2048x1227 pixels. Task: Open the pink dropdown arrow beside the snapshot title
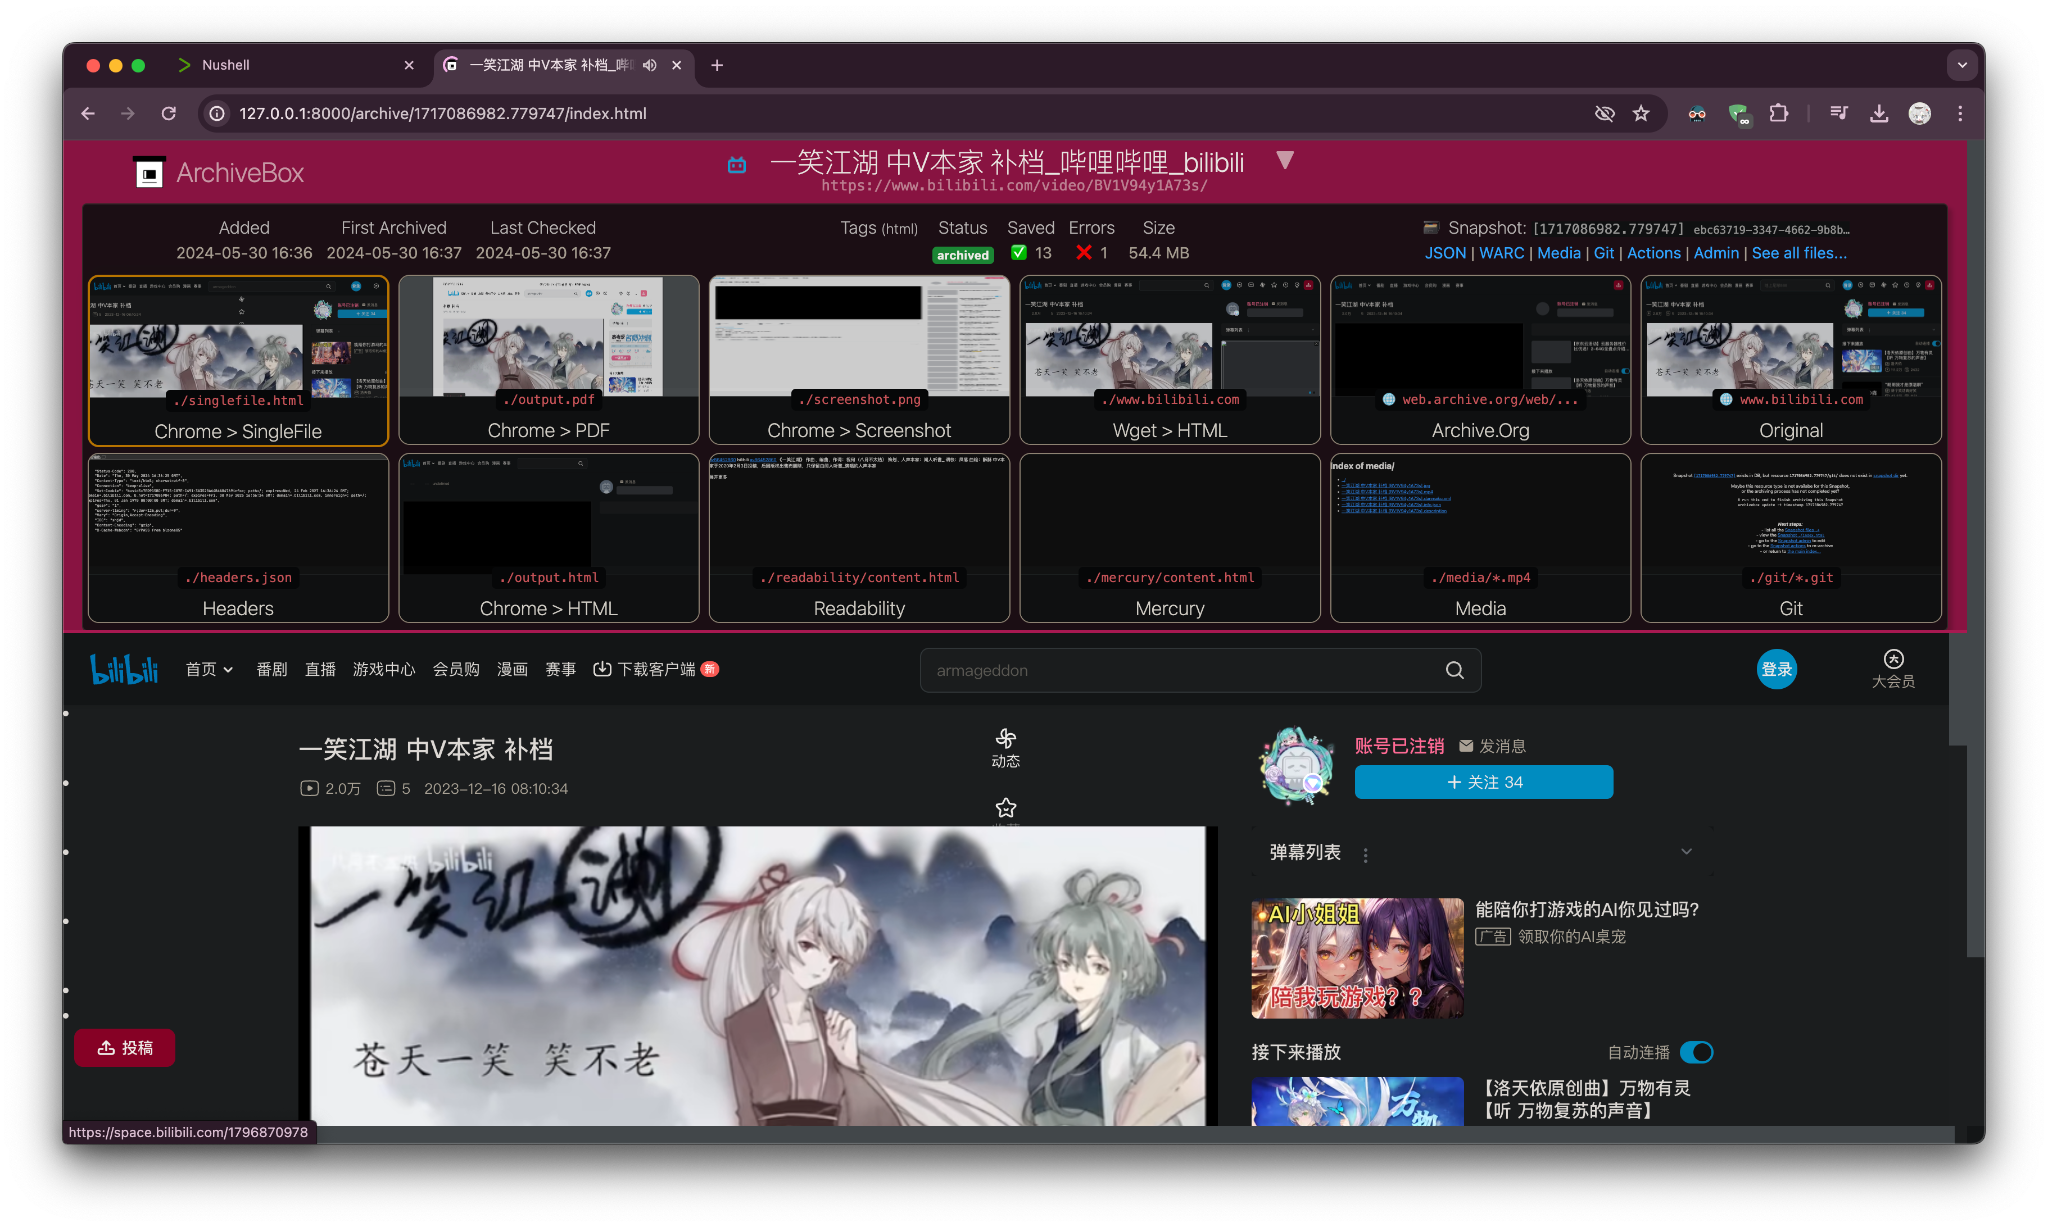(x=1285, y=158)
